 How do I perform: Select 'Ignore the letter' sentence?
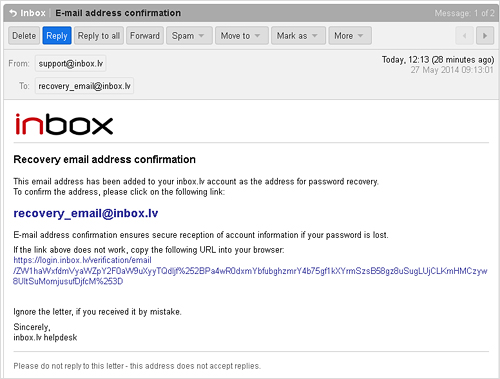click(97, 312)
